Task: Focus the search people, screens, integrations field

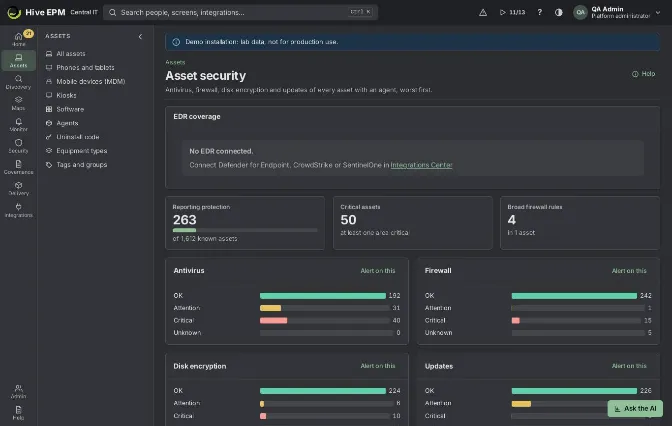Action: coord(240,12)
